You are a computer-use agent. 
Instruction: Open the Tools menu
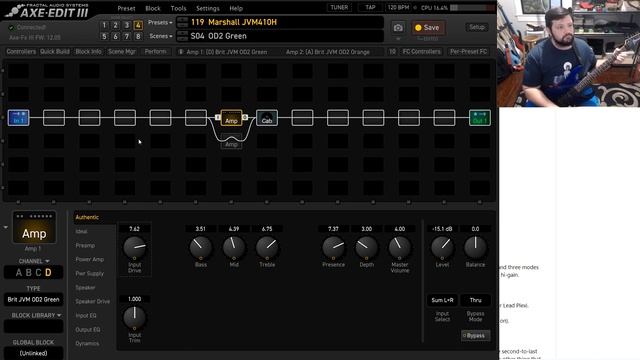pos(178,8)
